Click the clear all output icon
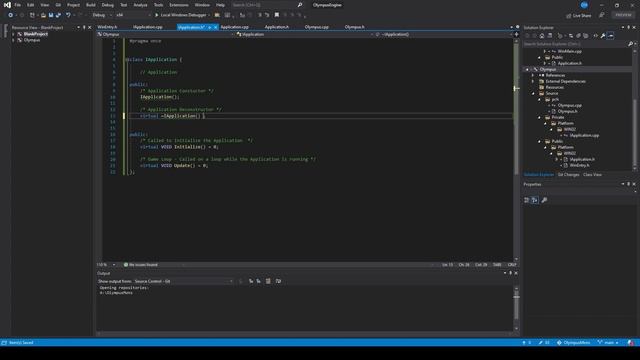Screen dimensions: 640x360 point(268,281)
